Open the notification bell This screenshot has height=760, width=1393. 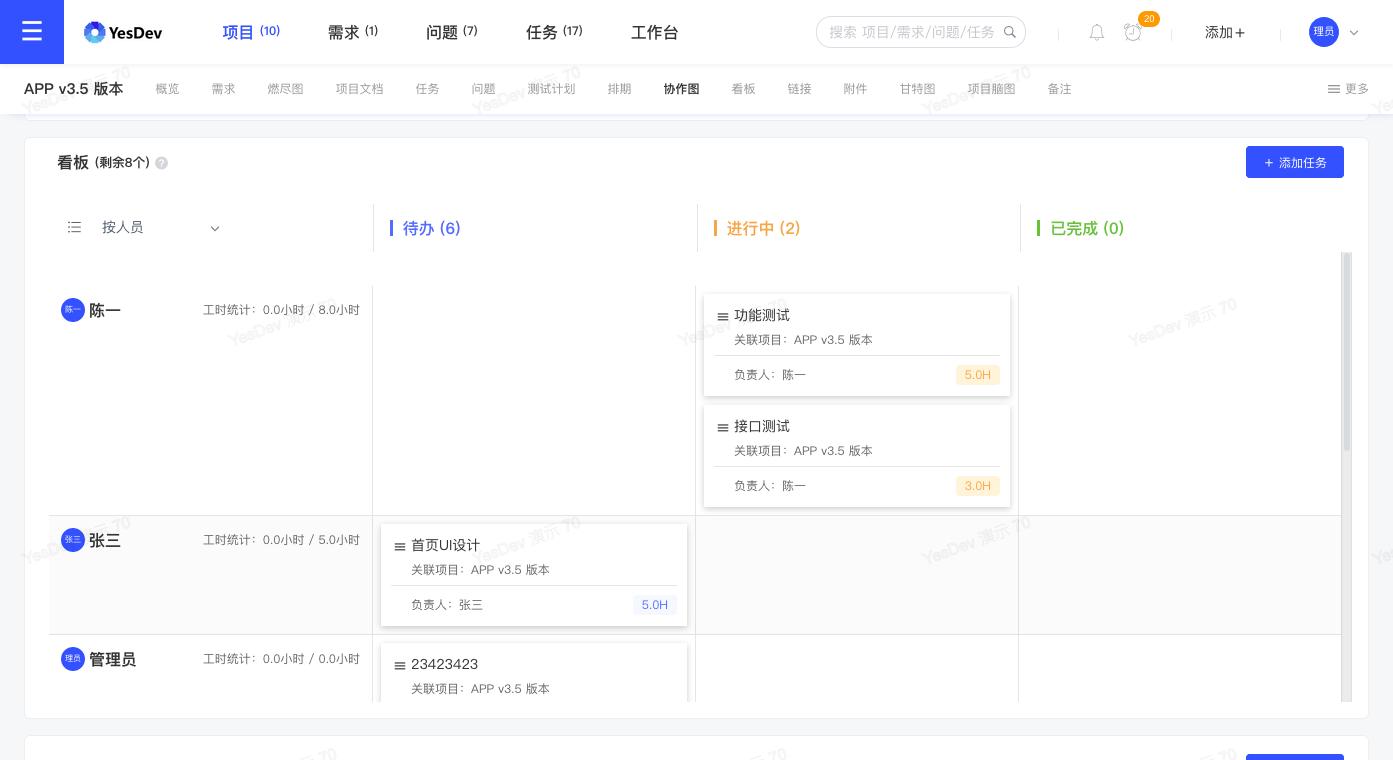pyautogui.click(x=1096, y=32)
